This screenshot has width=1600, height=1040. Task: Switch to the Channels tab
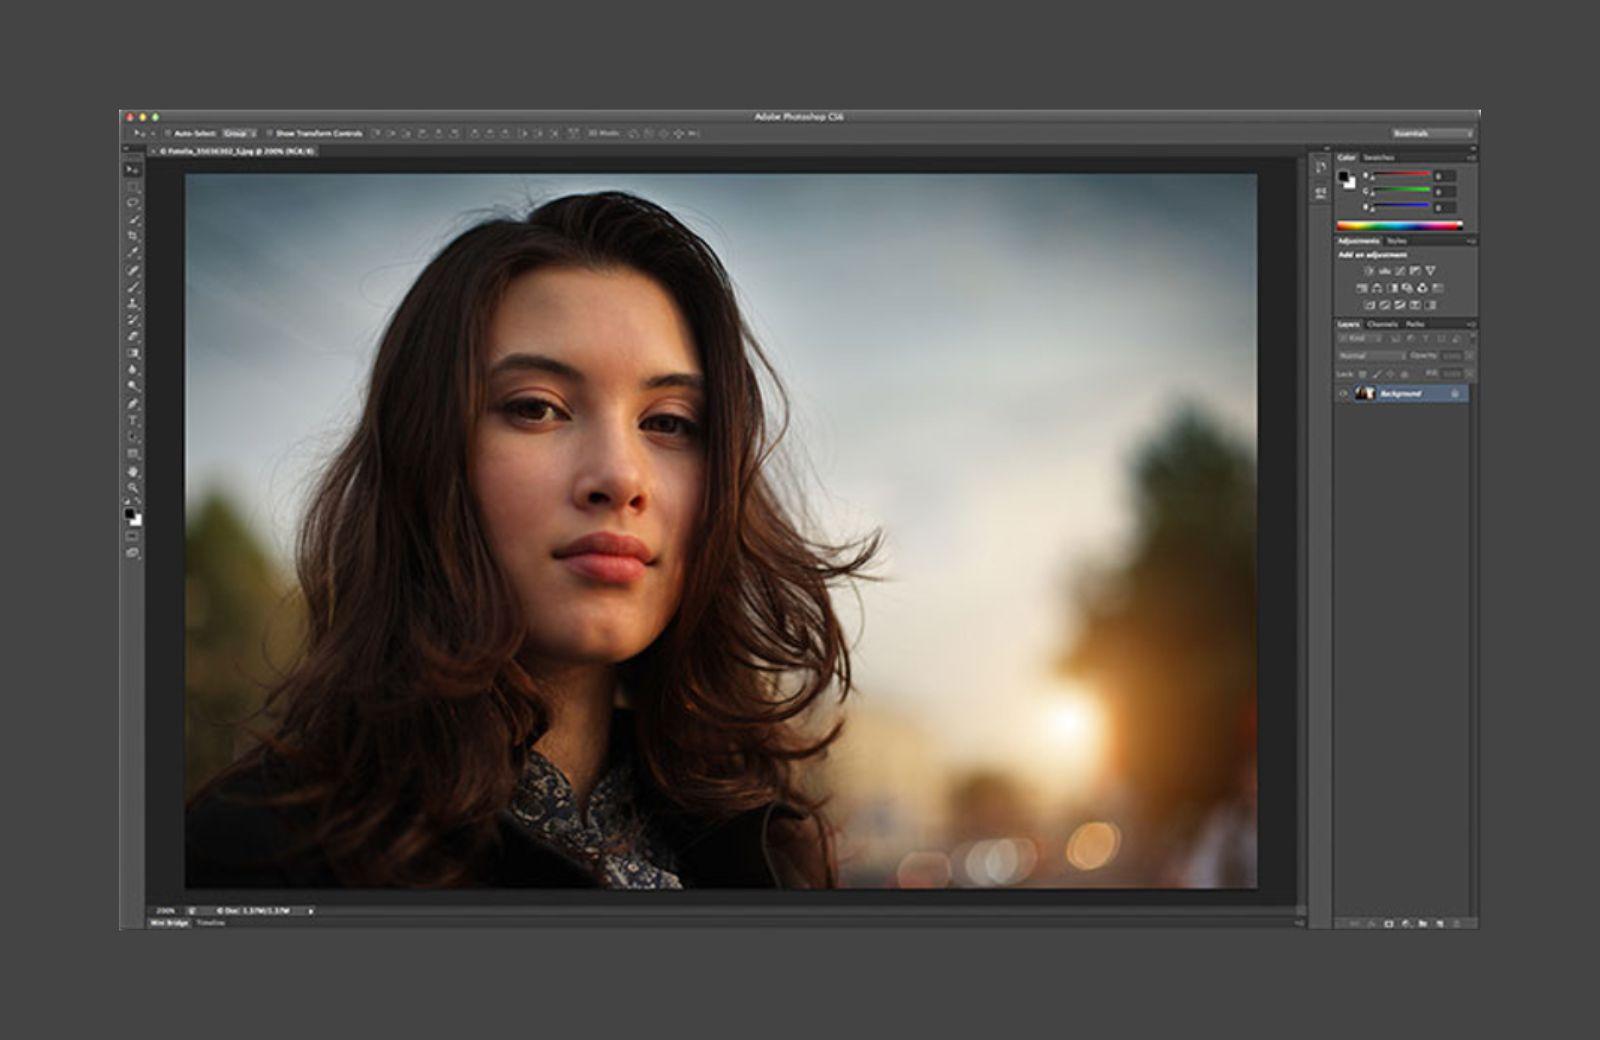(x=1382, y=325)
